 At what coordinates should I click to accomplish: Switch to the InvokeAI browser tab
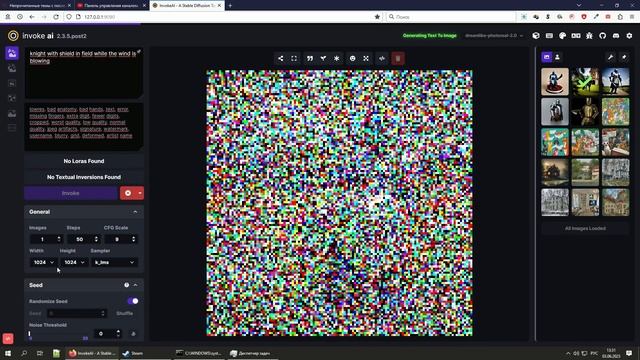click(x=187, y=5)
